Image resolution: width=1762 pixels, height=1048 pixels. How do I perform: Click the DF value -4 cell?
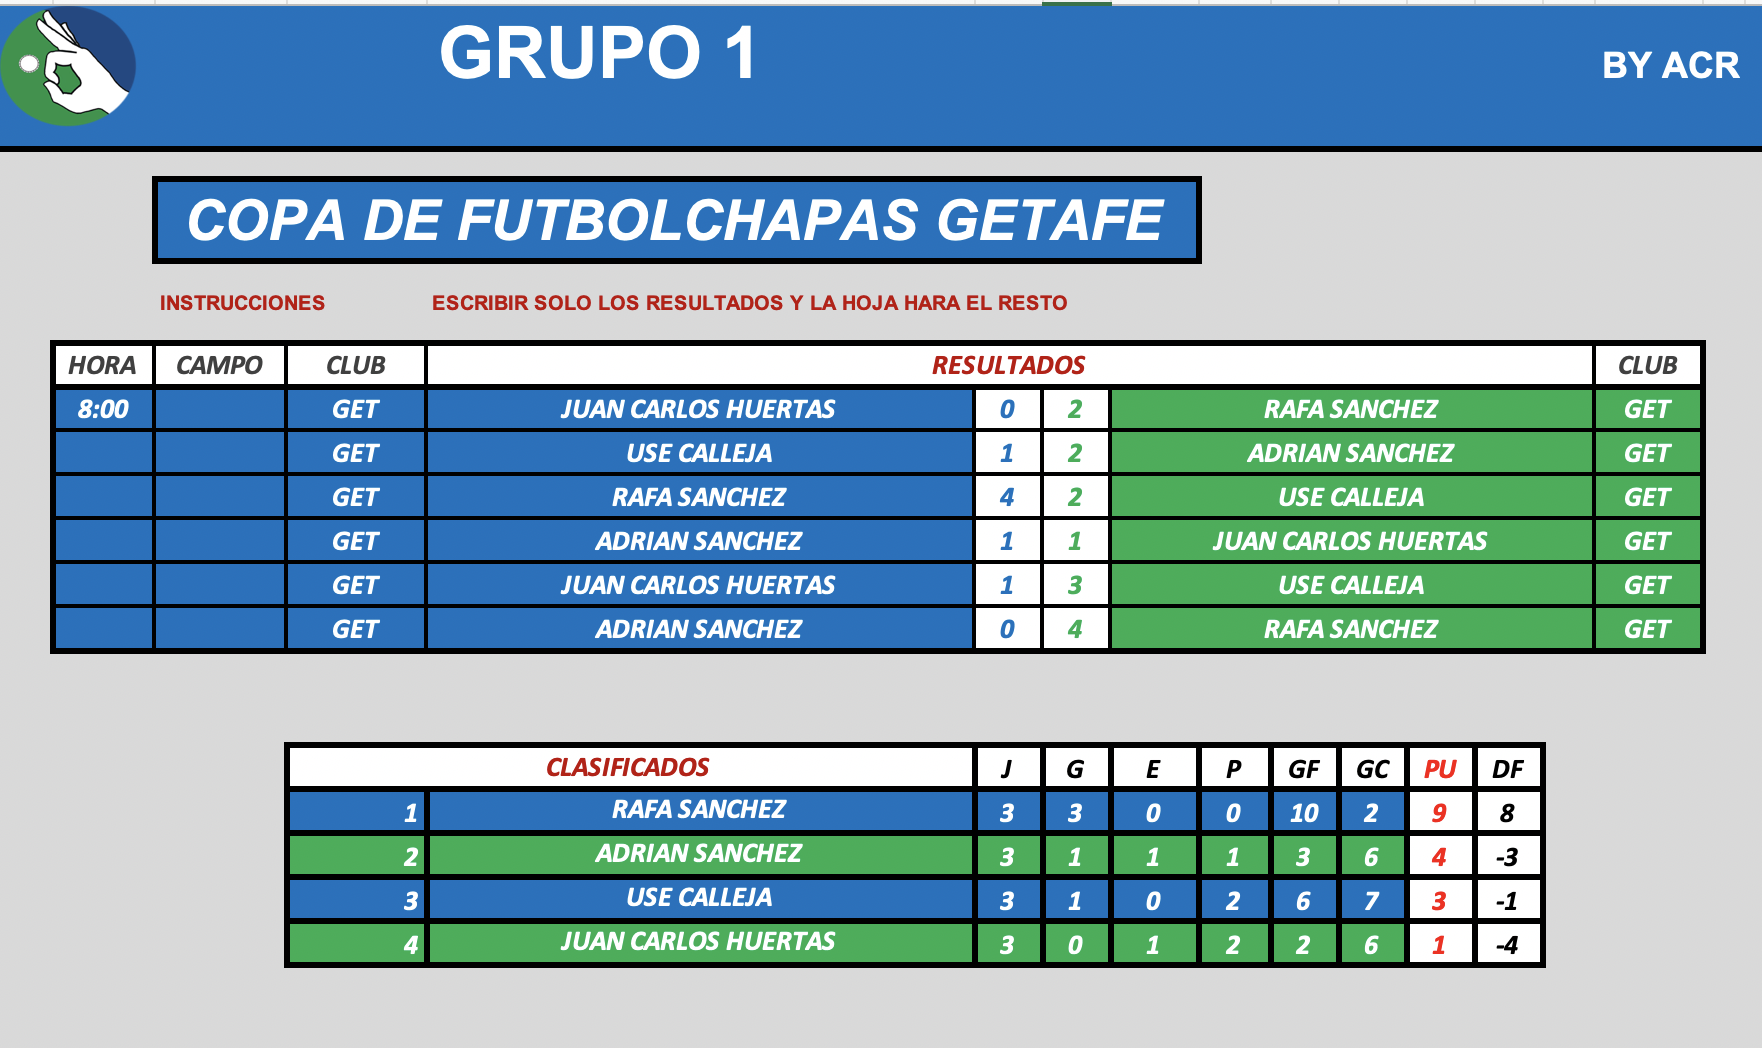pos(1508,945)
